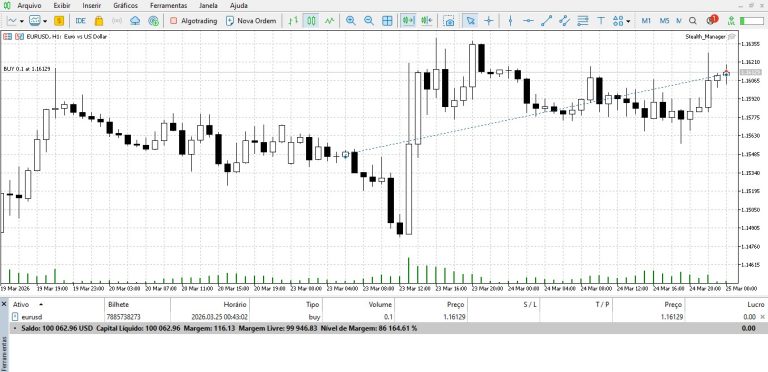Screen dimensions: 768x372
Task: Toggle chart auto scroll
Action: pyautogui.click(x=408, y=21)
